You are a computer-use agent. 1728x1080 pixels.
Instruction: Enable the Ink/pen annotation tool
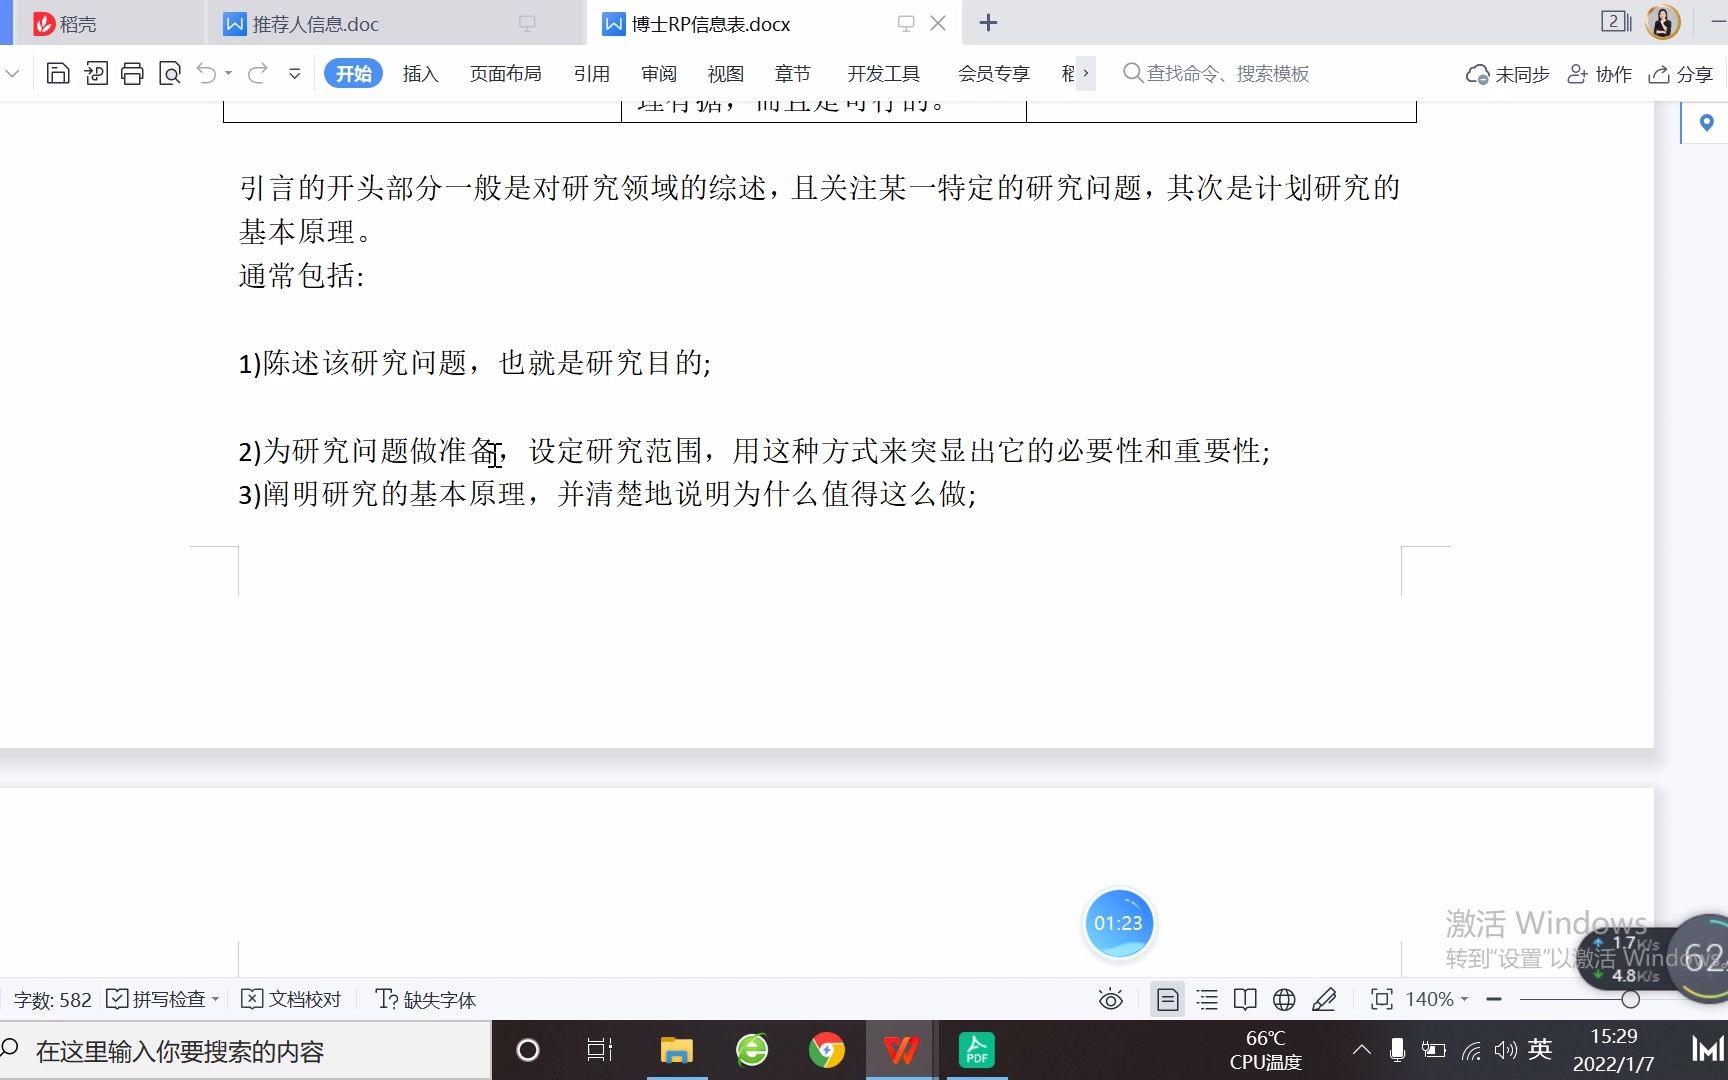point(1325,999)
